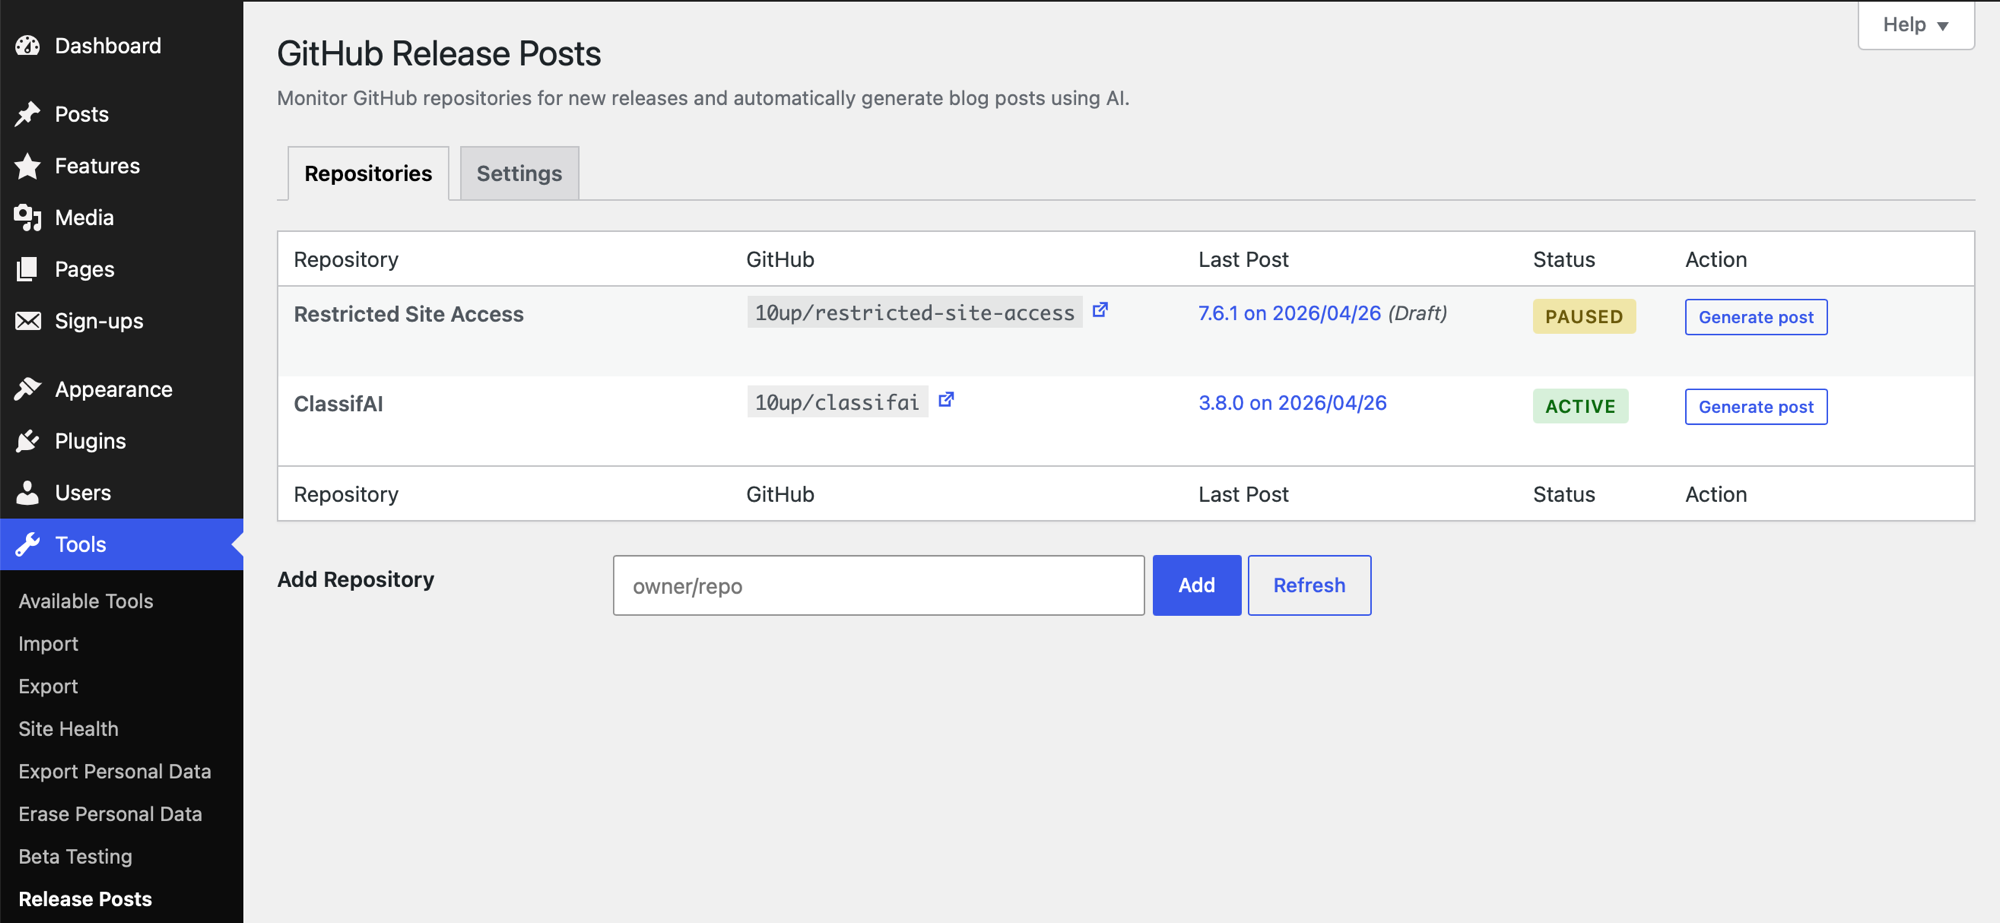
Task: Click the Dashboard gauge icon
Action: click(x=28, y=46)
